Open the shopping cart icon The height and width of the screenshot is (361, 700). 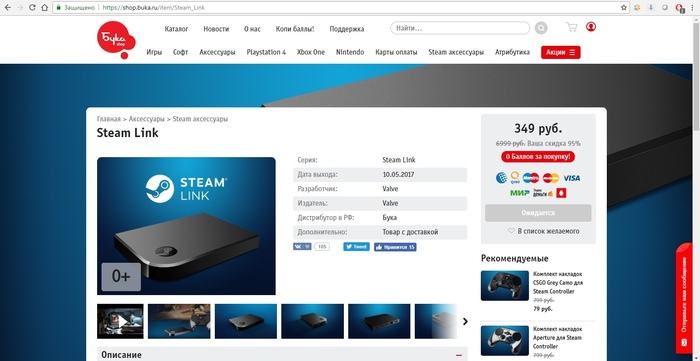pyautogui.click(x=571, y=27)
